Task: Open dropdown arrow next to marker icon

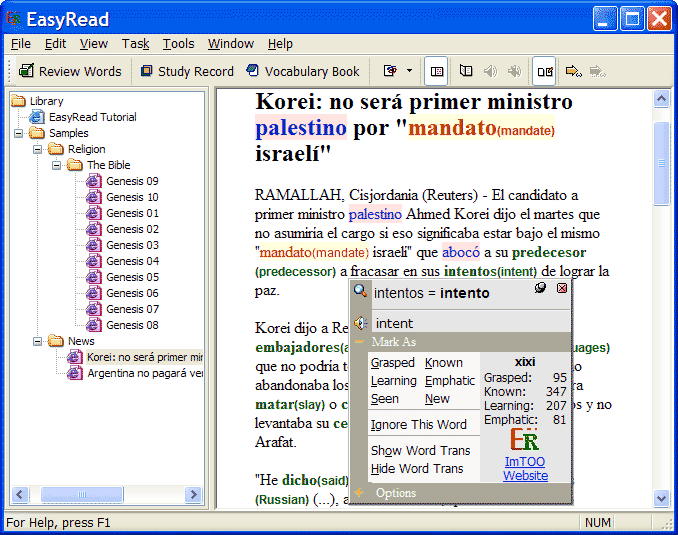Action: click(x=409, y=70)
